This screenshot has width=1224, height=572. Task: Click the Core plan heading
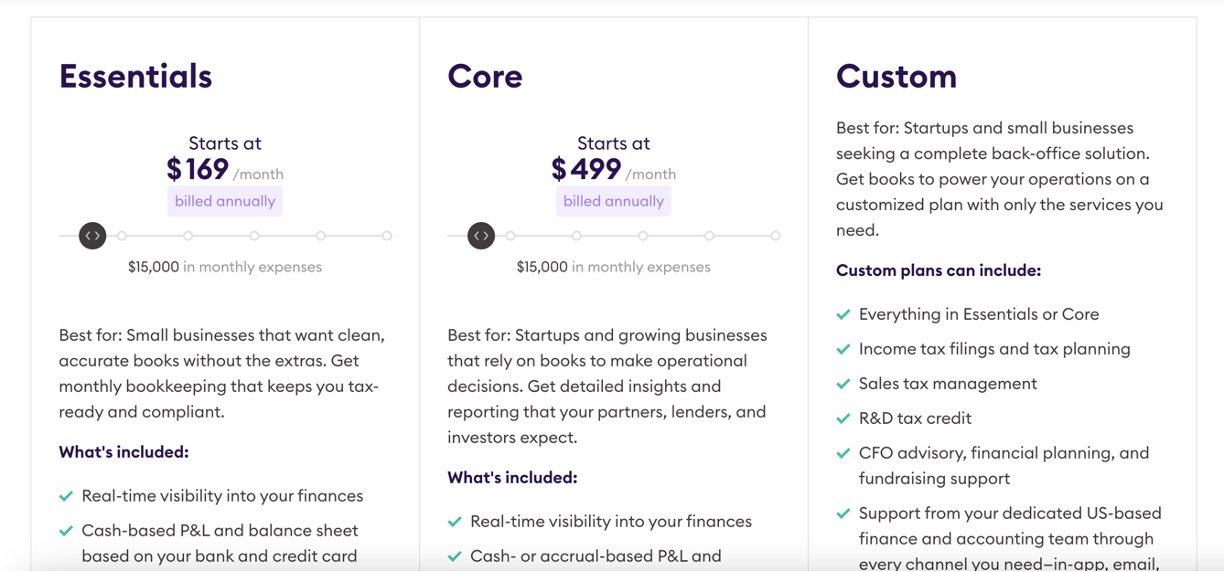[485, 77]
